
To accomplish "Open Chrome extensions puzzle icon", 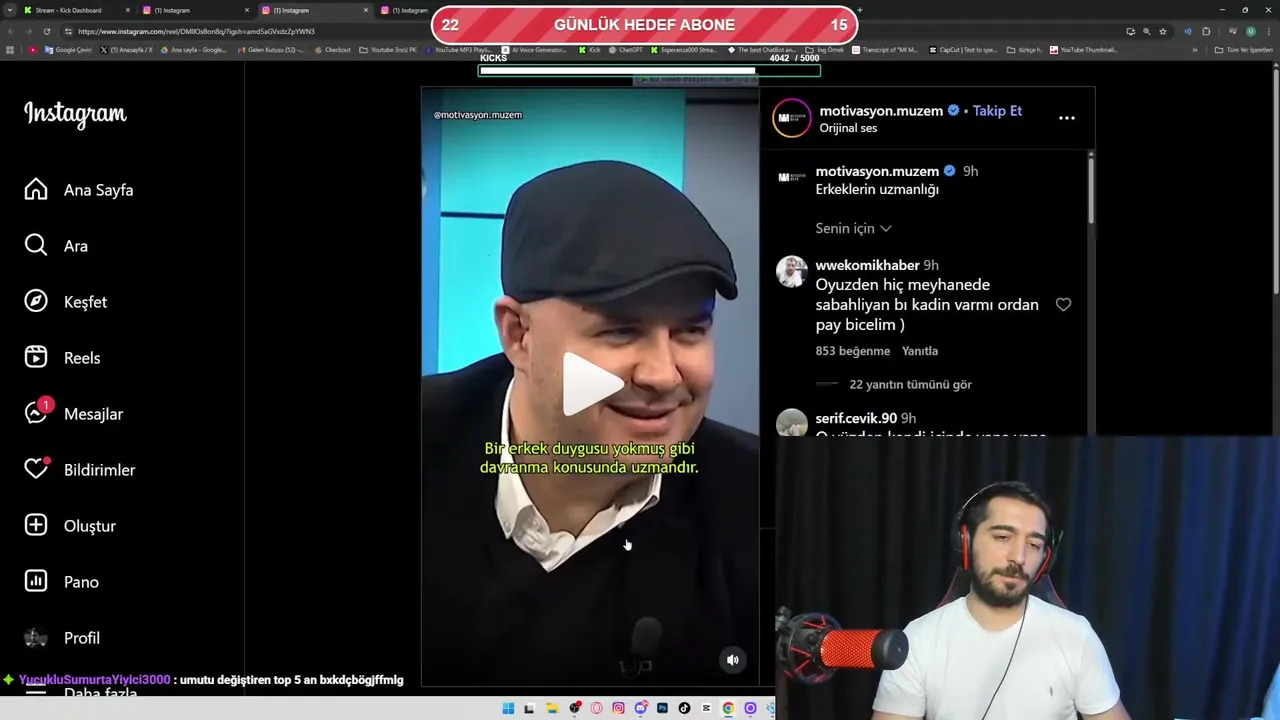I will click(1206, 32).
